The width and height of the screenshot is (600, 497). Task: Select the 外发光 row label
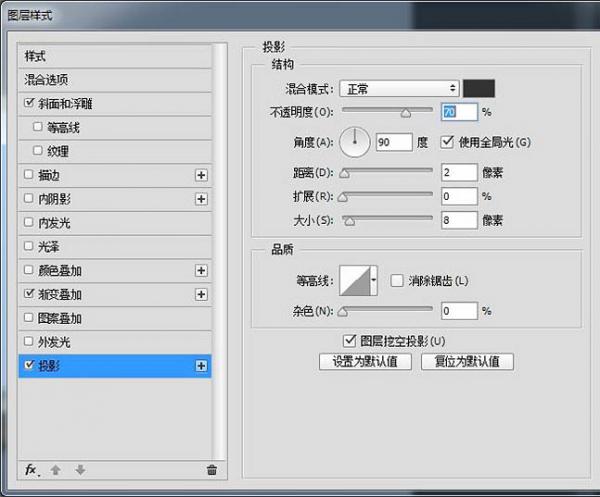tap(54, 342)
